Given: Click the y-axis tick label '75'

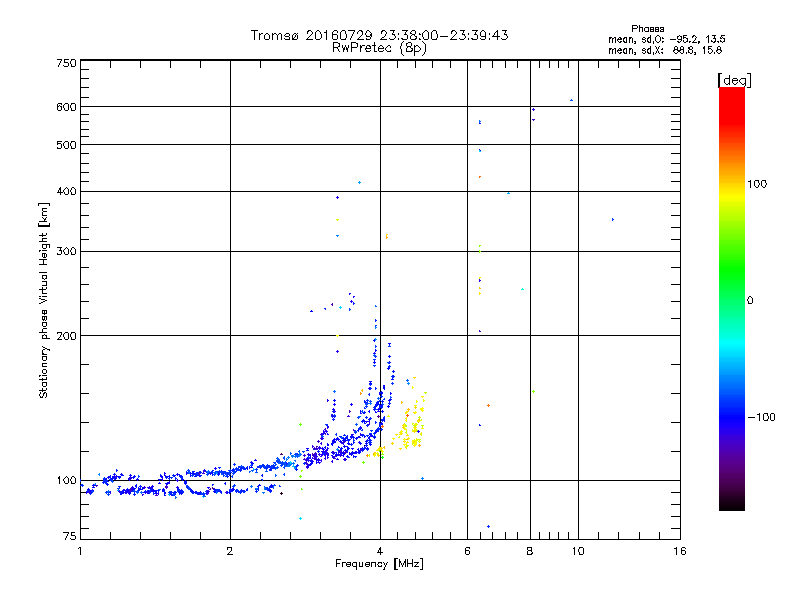Looking at the screenshot, I should (x=70, y=536).
